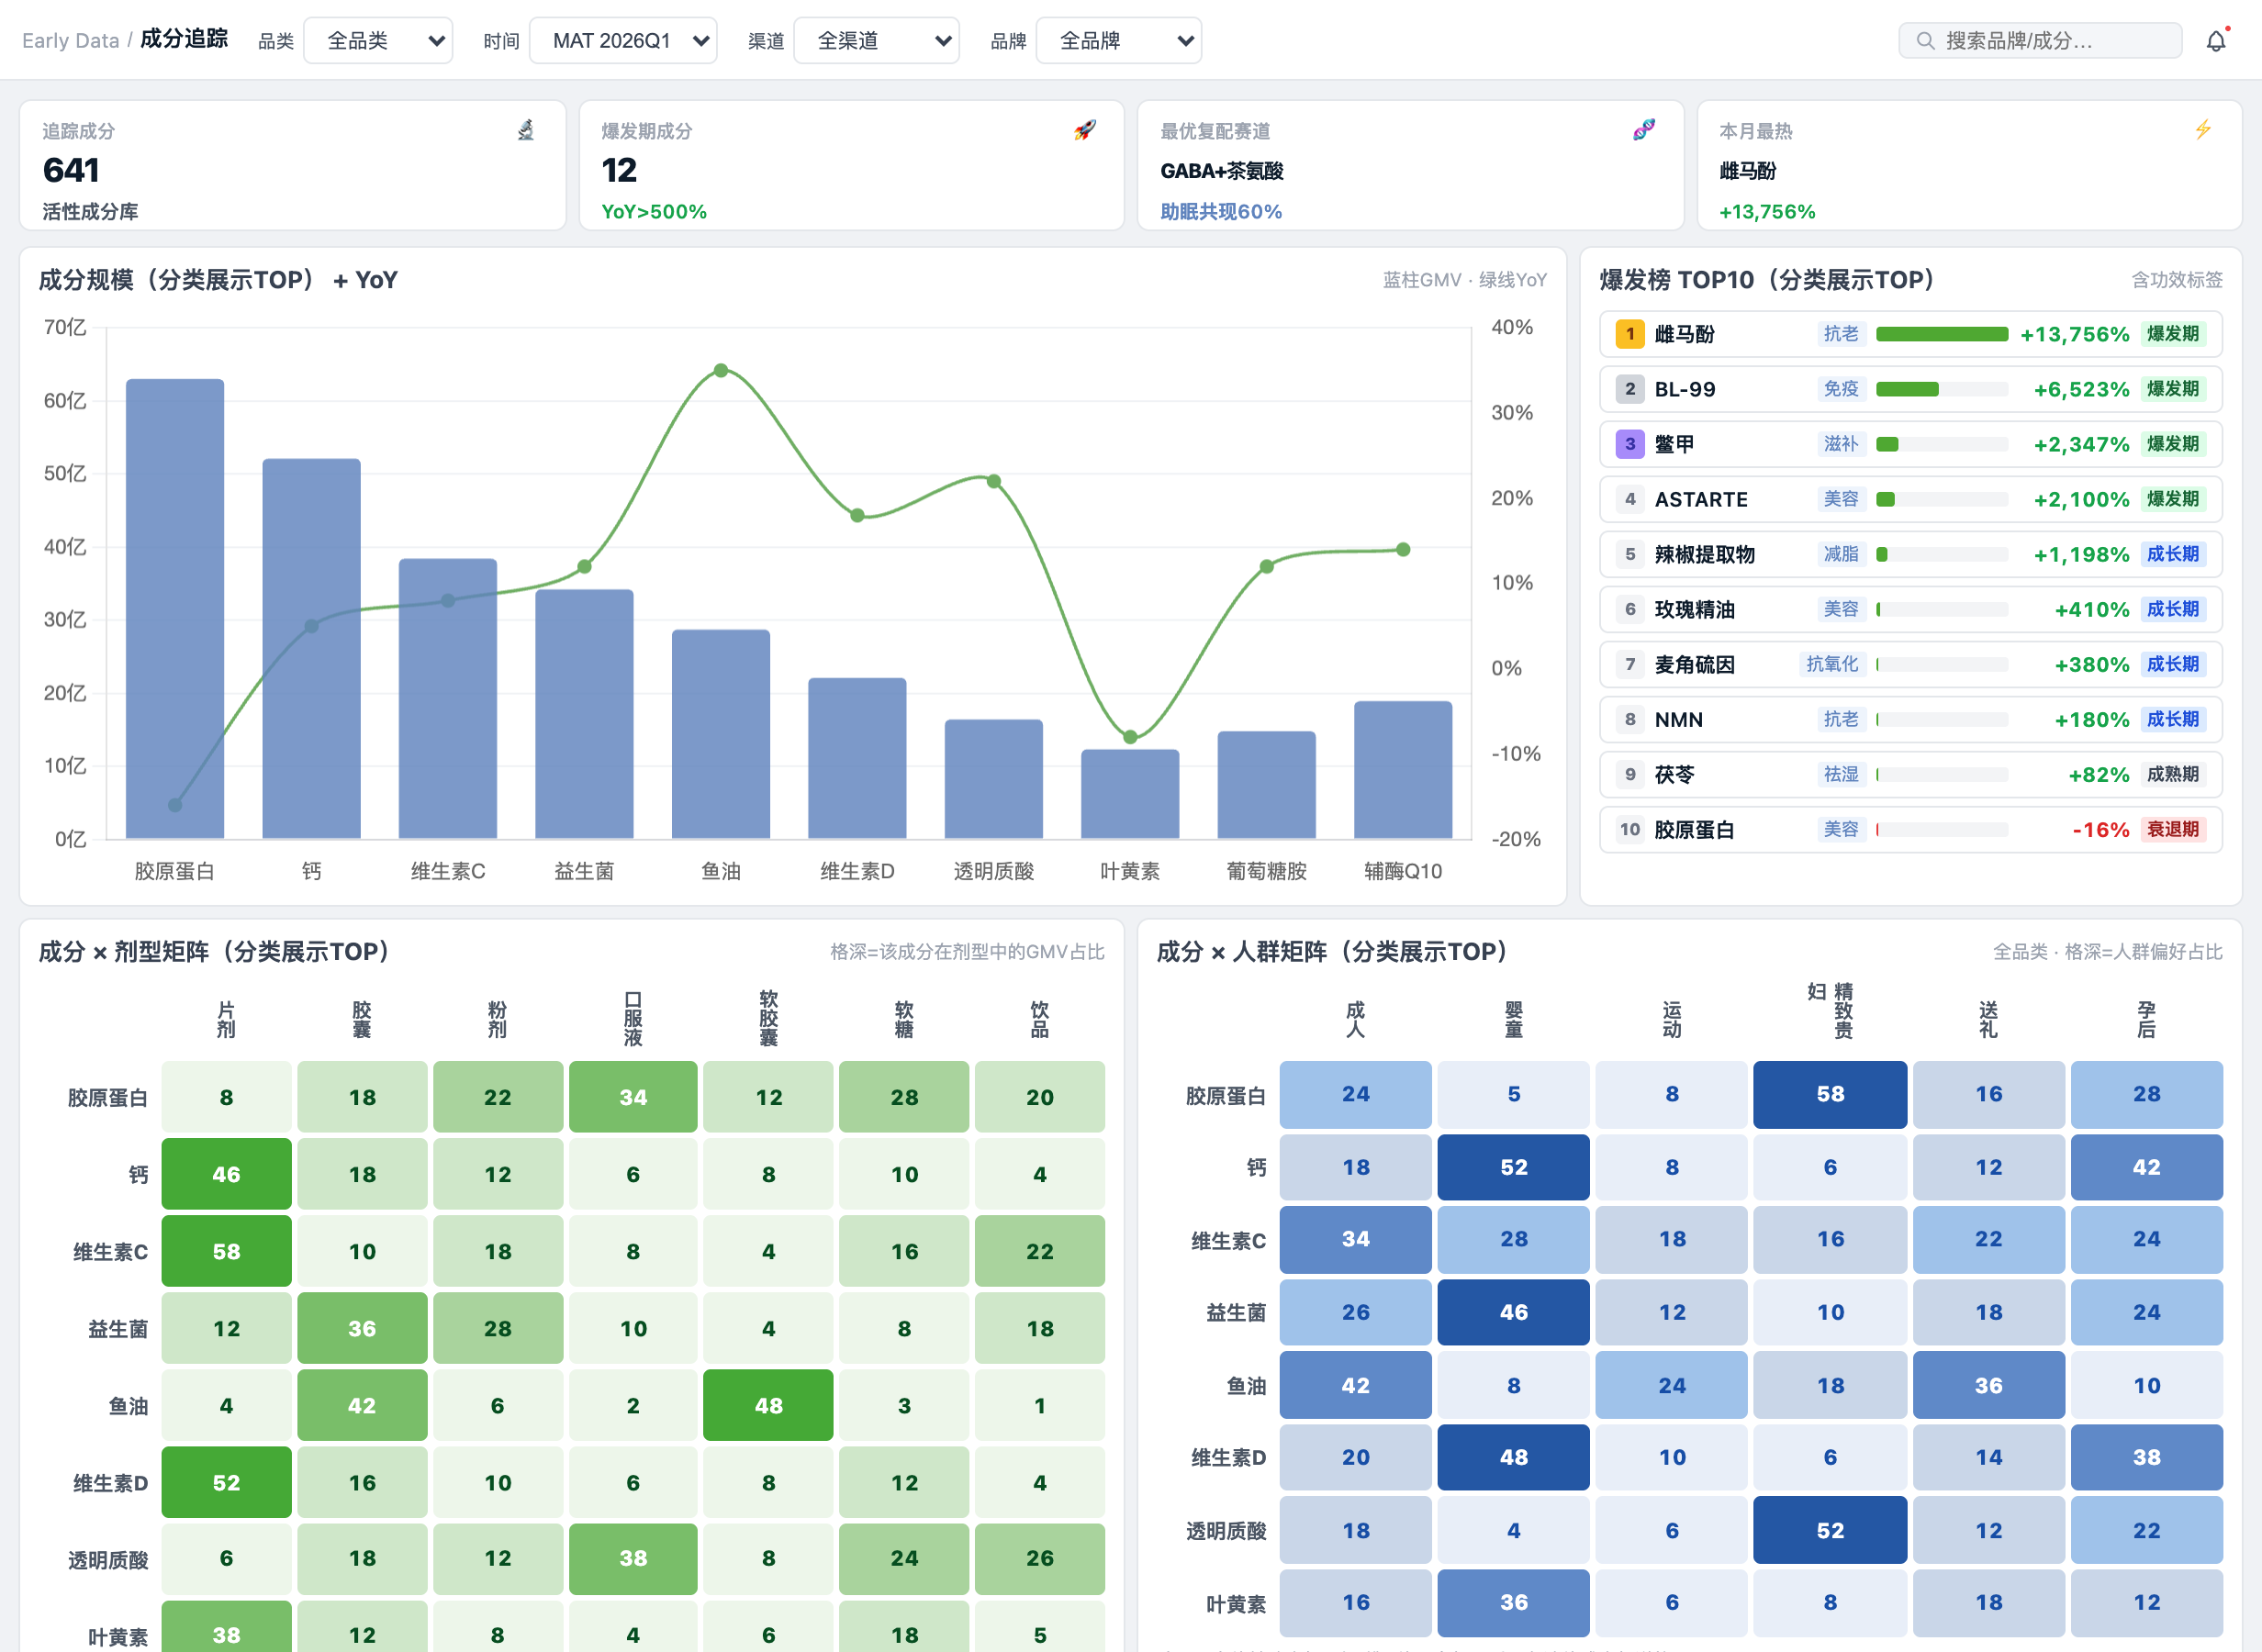Click the NMN row in 爆发榜

click(x=1911, y=719)
